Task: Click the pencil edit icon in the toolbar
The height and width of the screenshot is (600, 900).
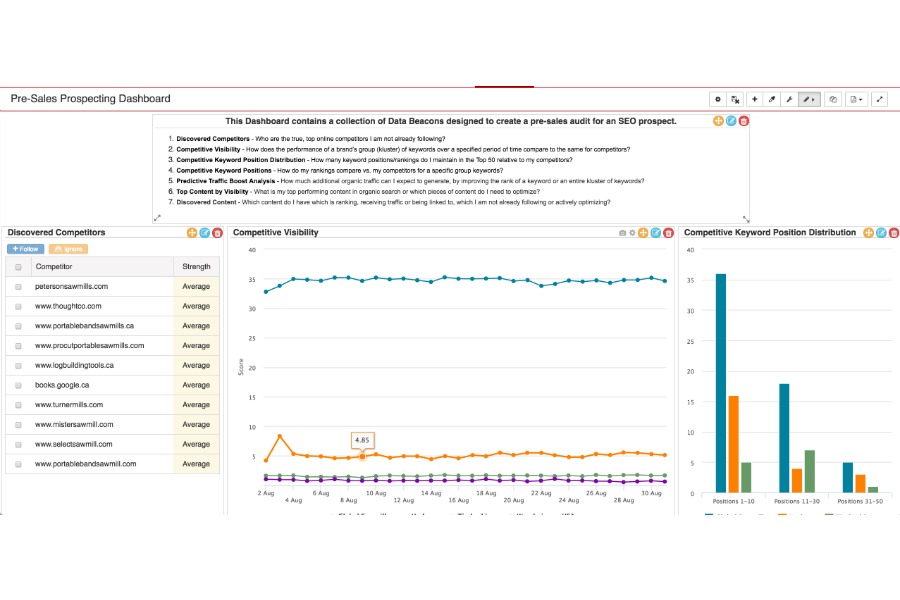Action: (805, 99)
